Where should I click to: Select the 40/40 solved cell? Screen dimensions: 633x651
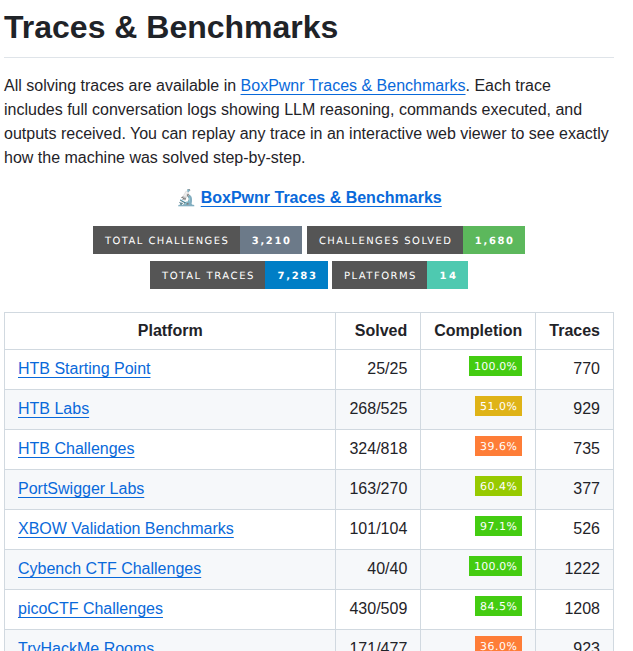[x=378, y=569]
